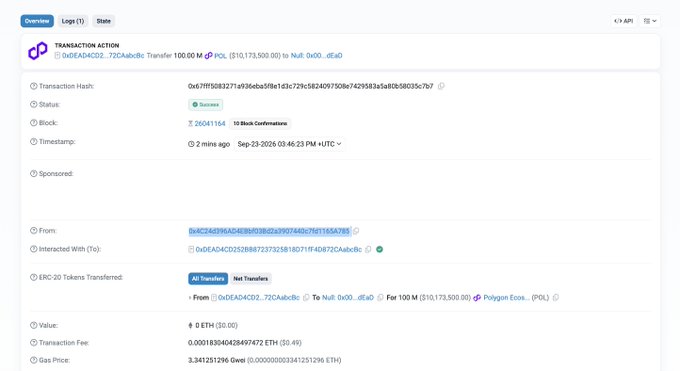Switch to the Overview tab
The width and height of the screenshot is (680, 371).
tap(37, 21)
